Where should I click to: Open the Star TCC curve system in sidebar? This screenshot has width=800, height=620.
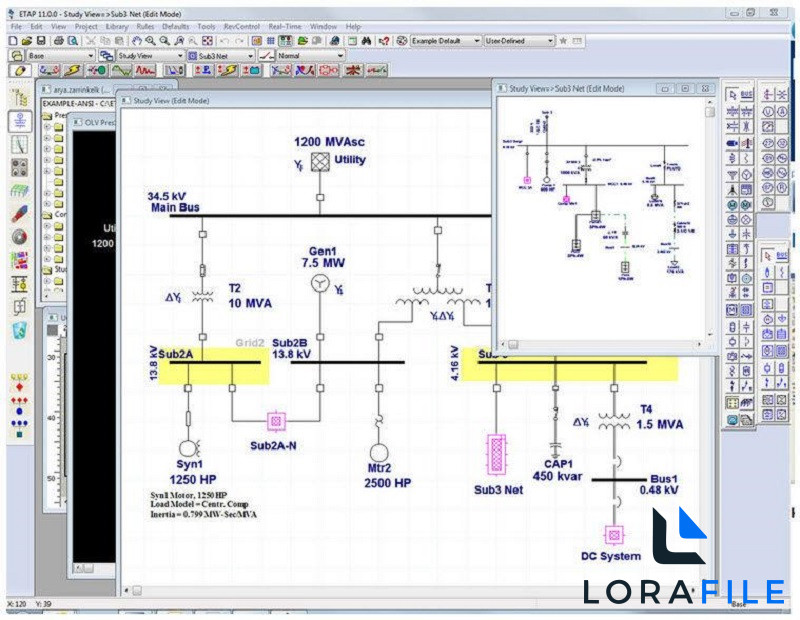coord(20,145)
